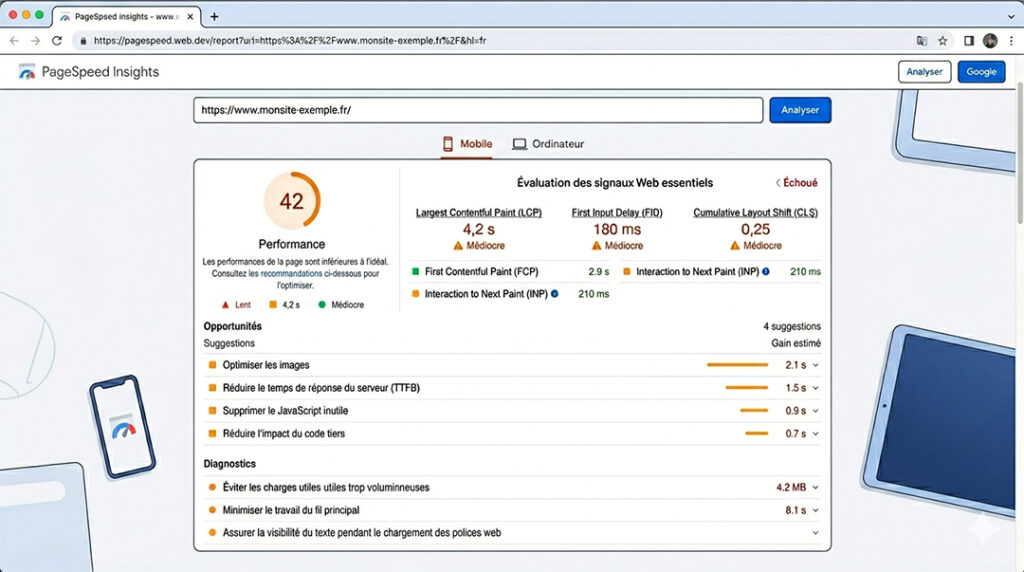
Task: Click the PageSpeed Insights logo
Action: tap(27, 72)
